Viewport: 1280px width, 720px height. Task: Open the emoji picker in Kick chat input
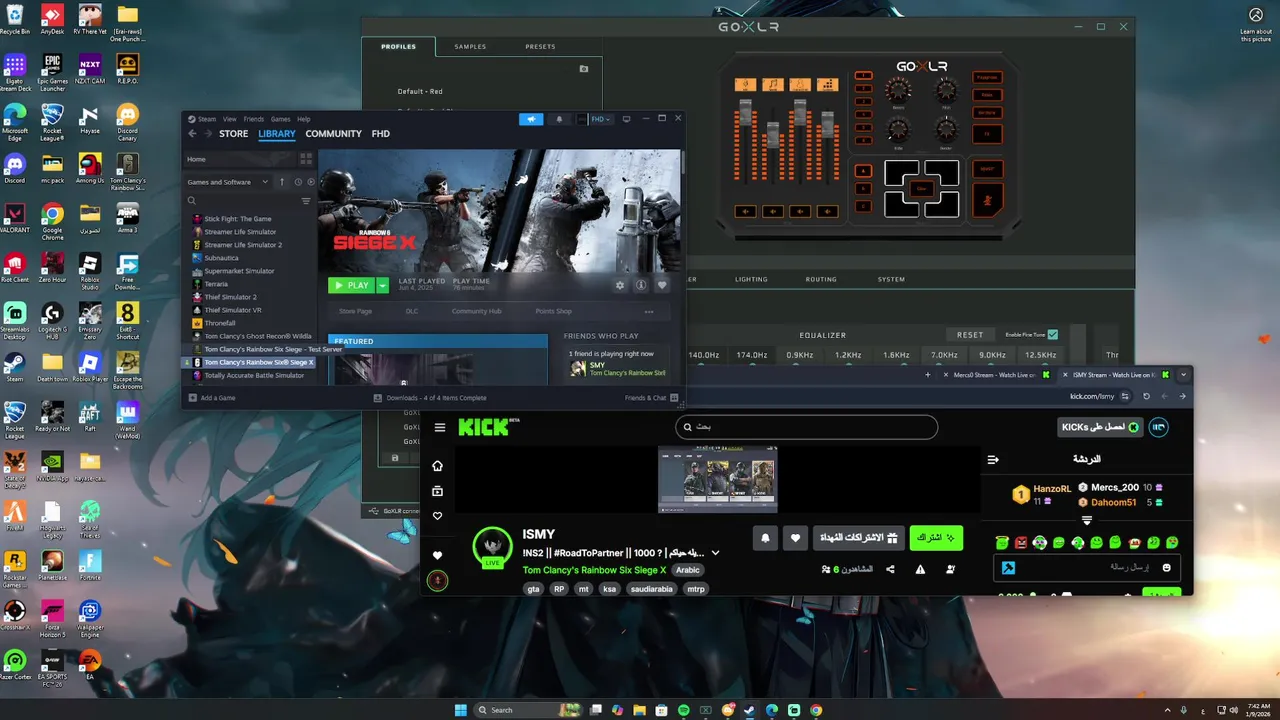pyautogui.click(x=1166, y=568)
